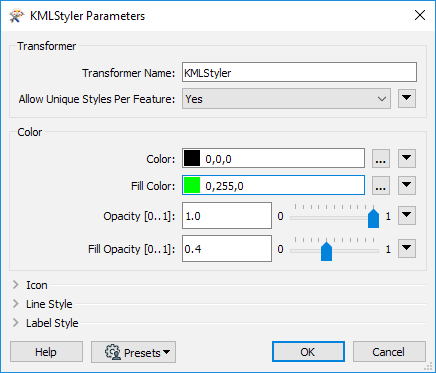This screenshot has width=436, height=373.
Task: Open color picker ellipsis for Color
Action: [381, 158]
